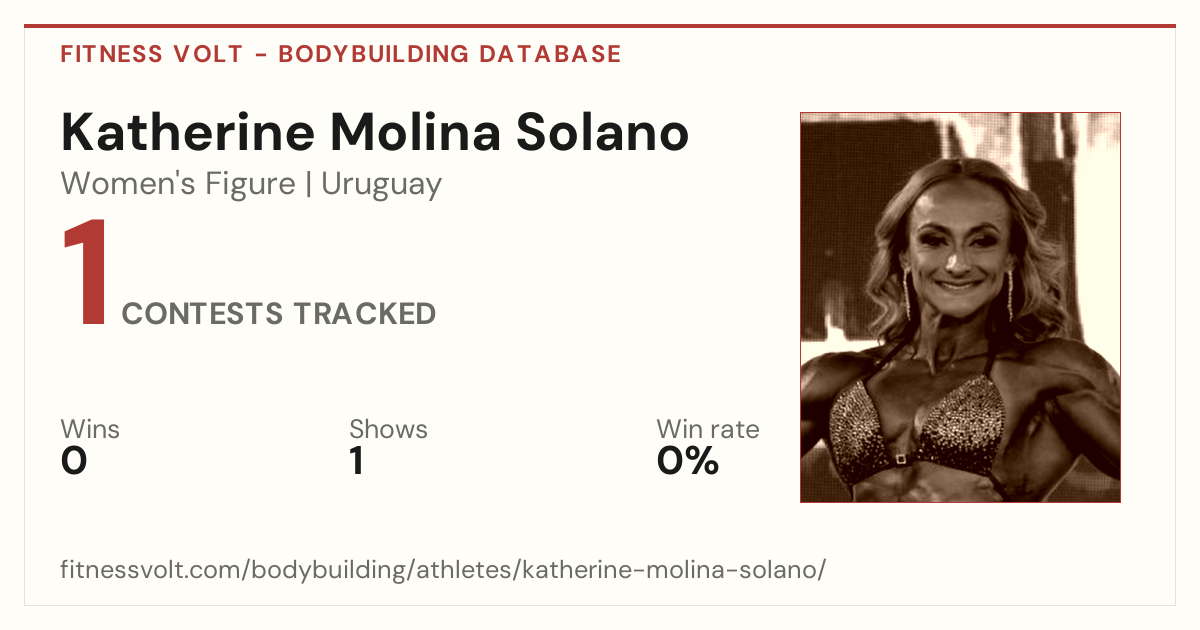The width and height of the screenshot is (1200, 630).
Task: Select the Fitness Volt header text
Action: point(152,54)
